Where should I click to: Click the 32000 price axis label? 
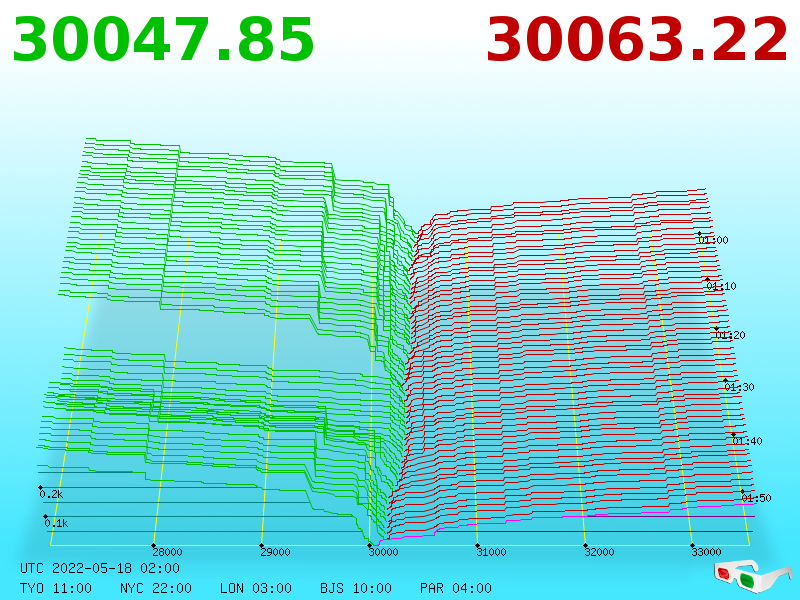pyautogui.click(x=599, y=552)
